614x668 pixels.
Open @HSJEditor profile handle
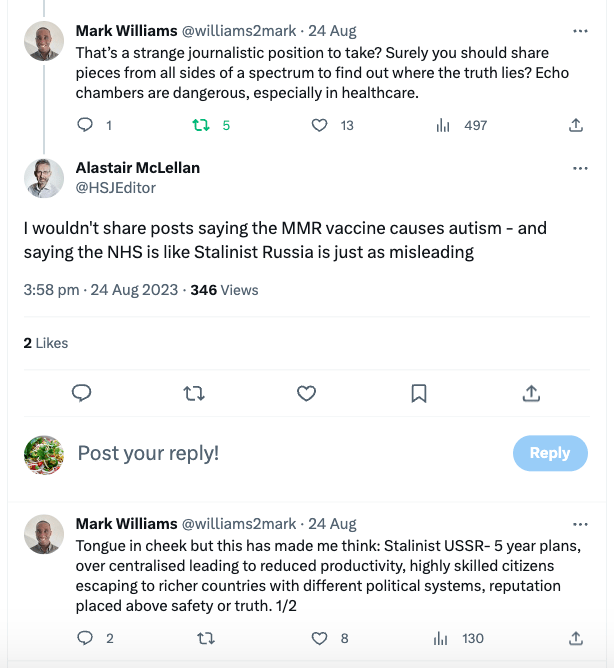click(116, 187)
